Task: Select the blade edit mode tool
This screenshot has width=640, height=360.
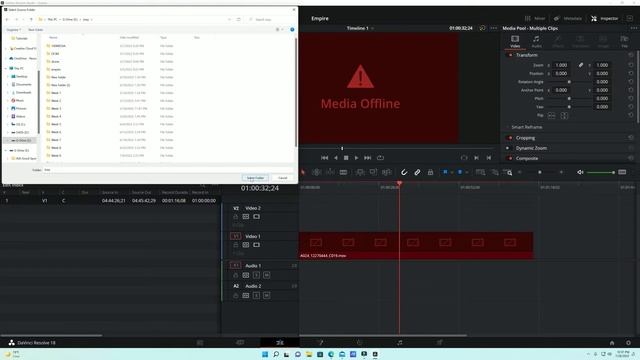Action: (343, 172)
